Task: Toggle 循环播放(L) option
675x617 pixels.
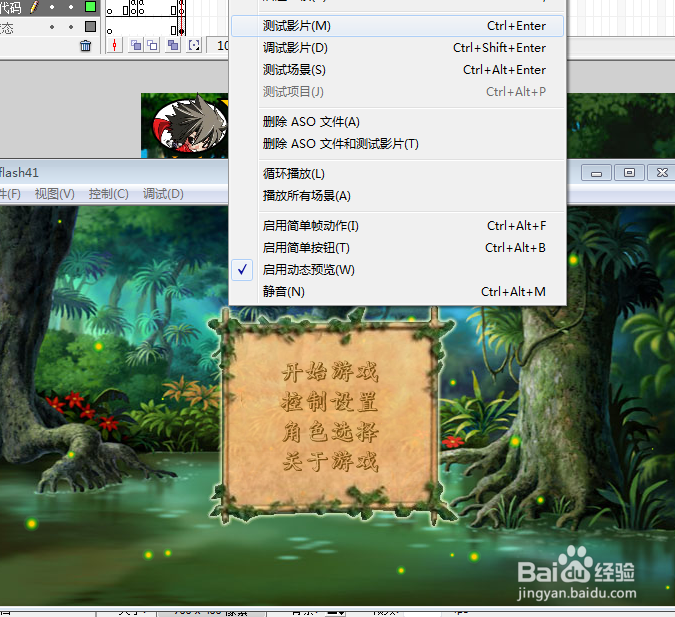Action: (397, 174)
